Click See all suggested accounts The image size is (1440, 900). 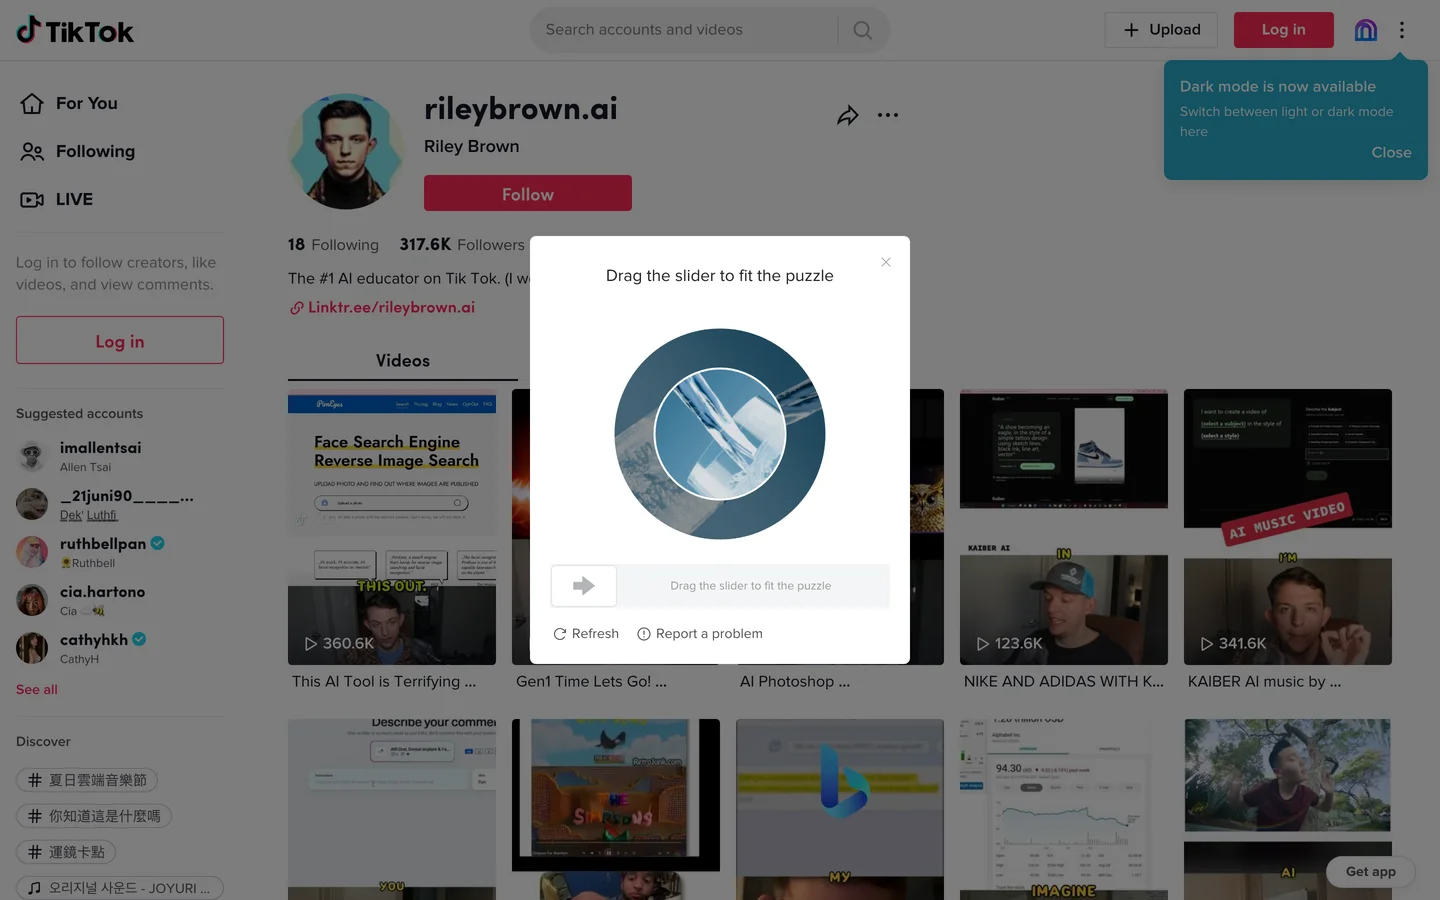point(37,689)
